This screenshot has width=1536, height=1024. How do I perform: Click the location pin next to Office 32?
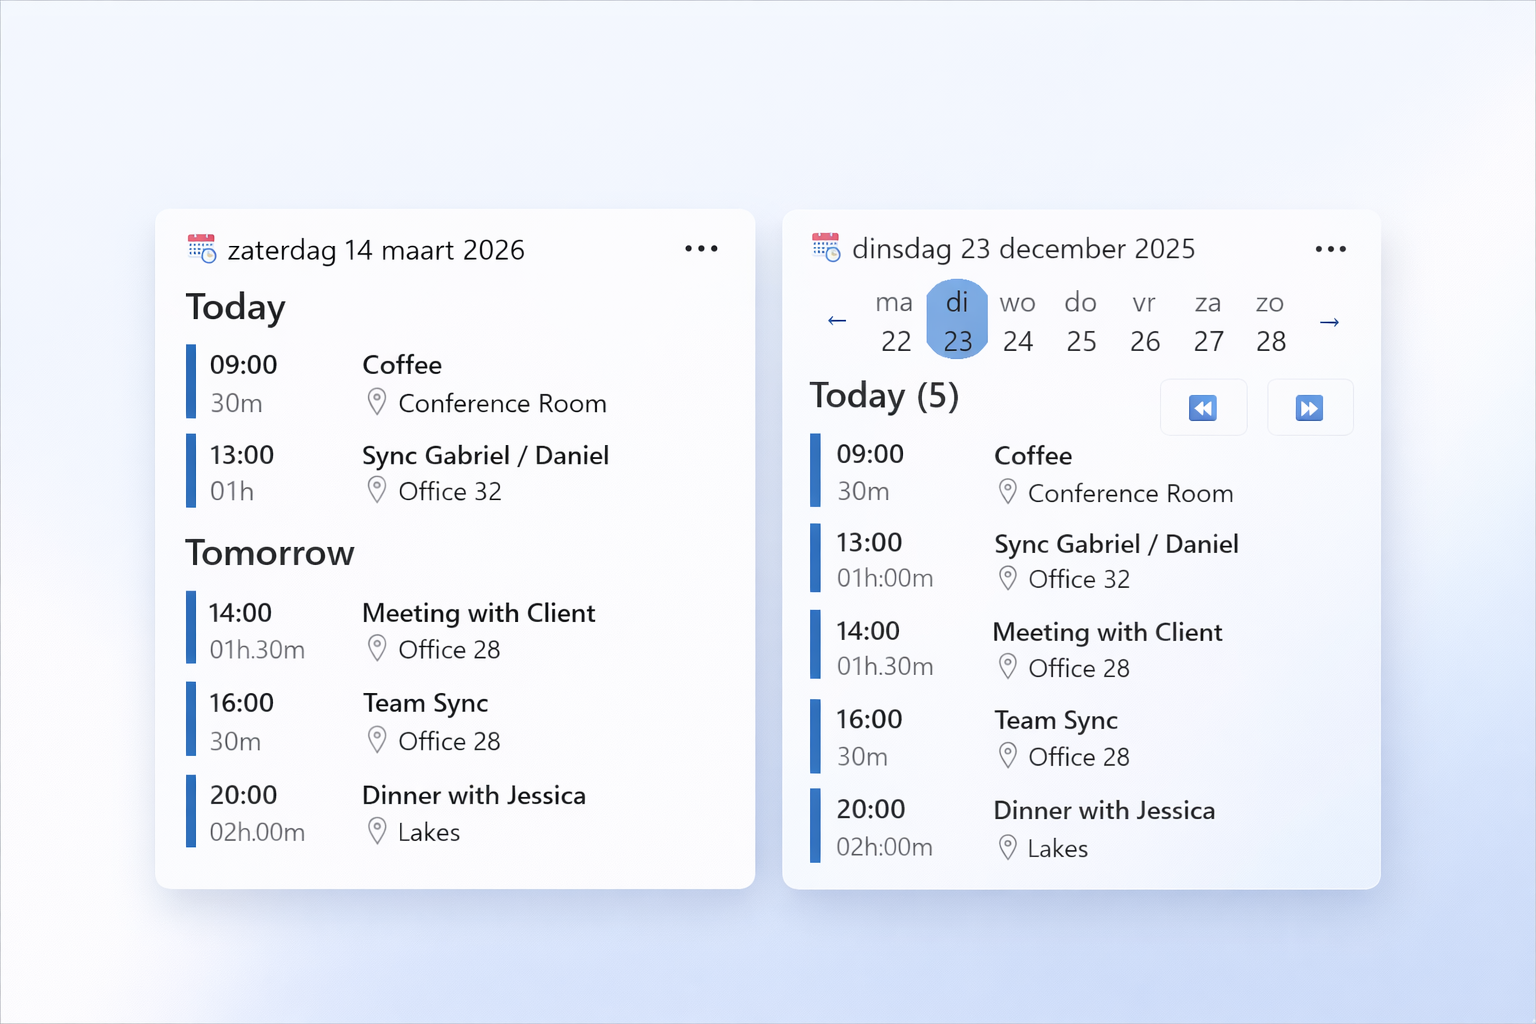377,489
